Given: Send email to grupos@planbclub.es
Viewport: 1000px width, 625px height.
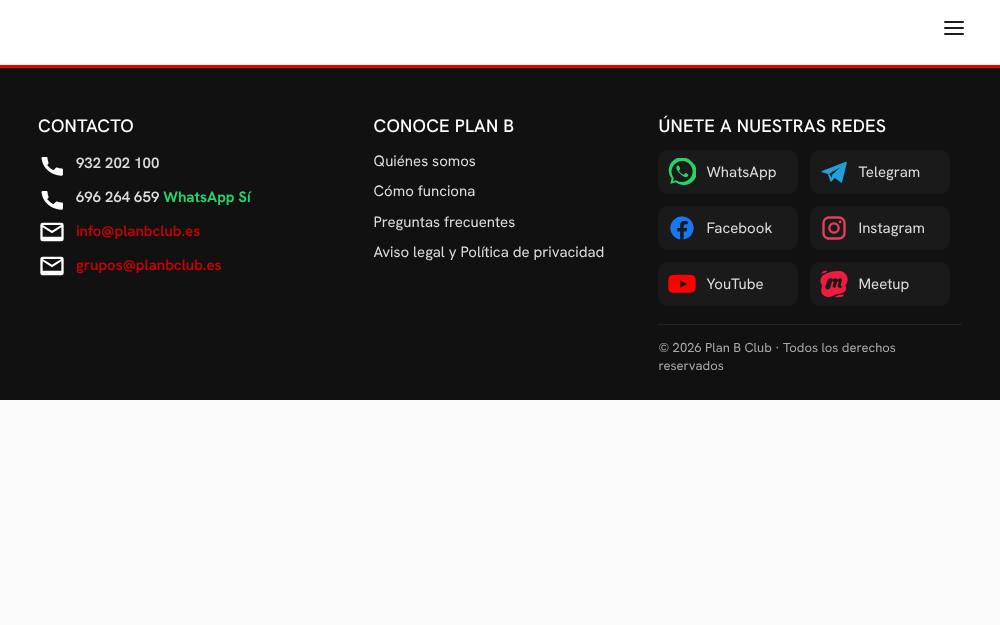Looking at the screenshot, I should pyautogui.click(x=149, y=265).
